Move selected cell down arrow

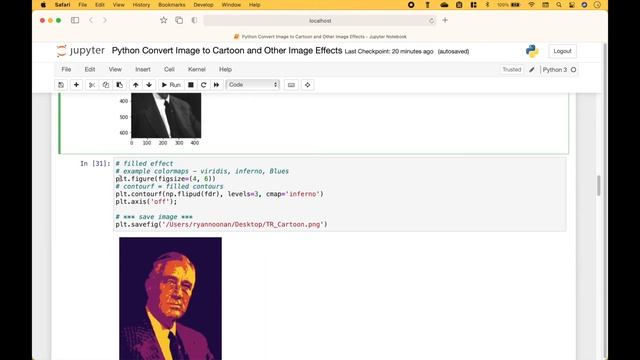(x=149, y=85)
